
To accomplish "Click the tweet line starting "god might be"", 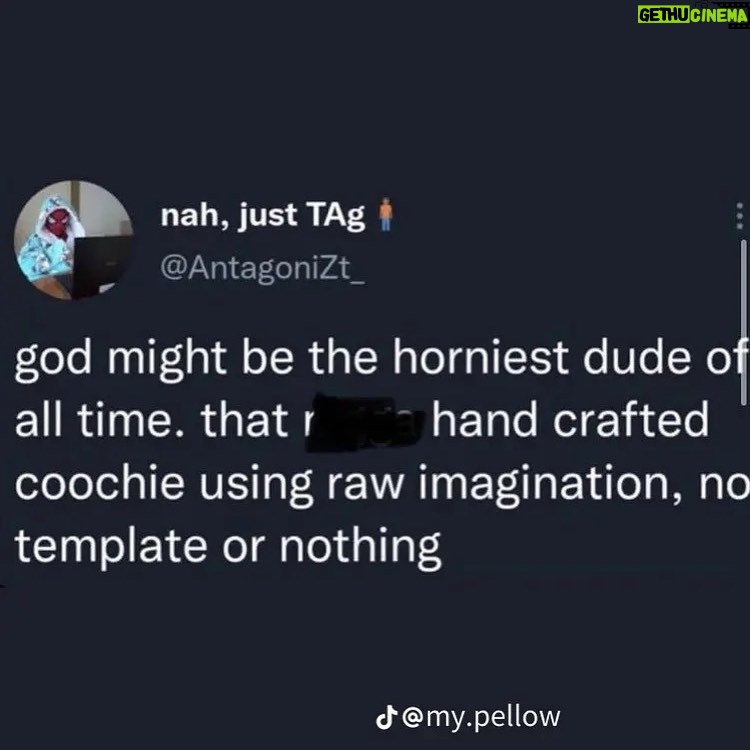I will click(x=381, y=359).
